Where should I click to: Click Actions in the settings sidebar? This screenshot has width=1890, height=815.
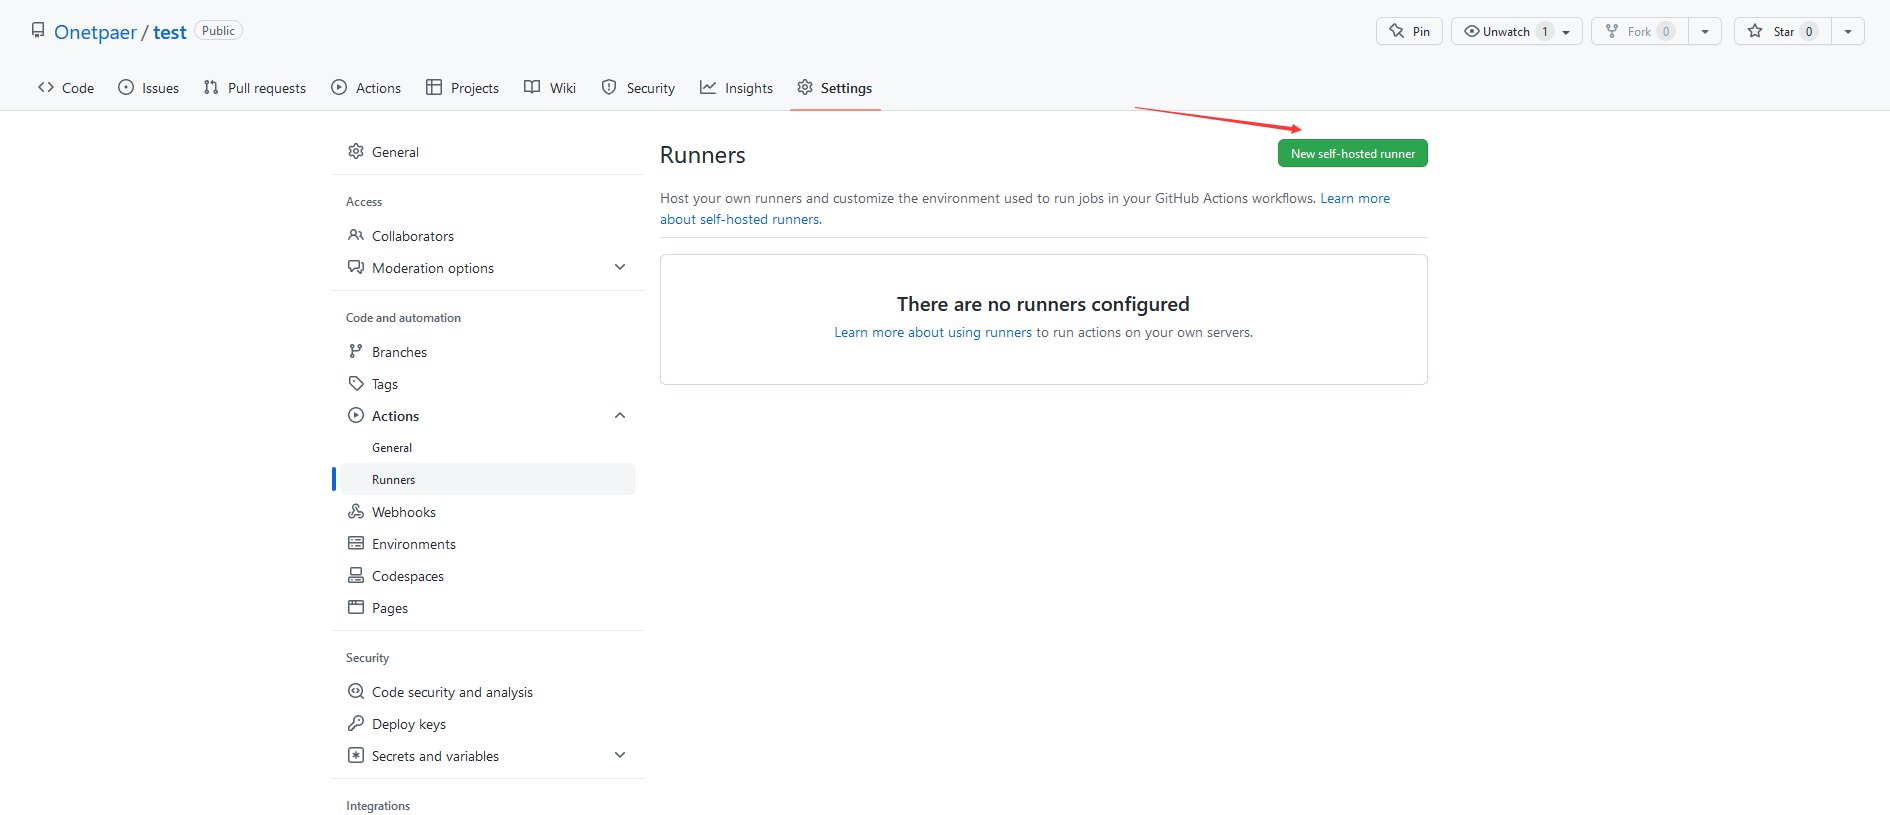pos(488,416)
